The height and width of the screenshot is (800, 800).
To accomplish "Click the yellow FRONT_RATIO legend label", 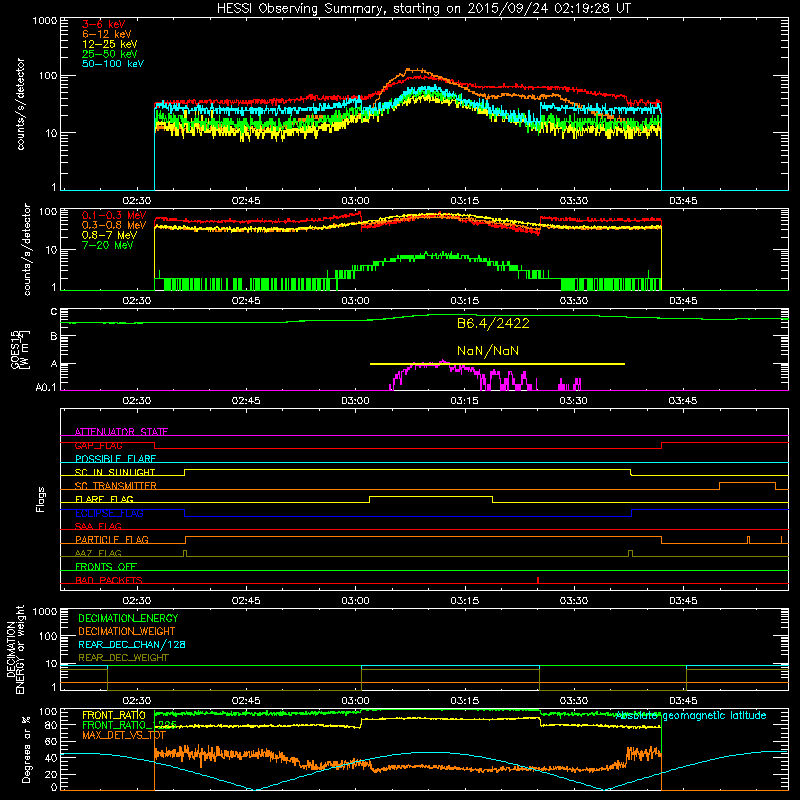I will (x=114, y=715).
